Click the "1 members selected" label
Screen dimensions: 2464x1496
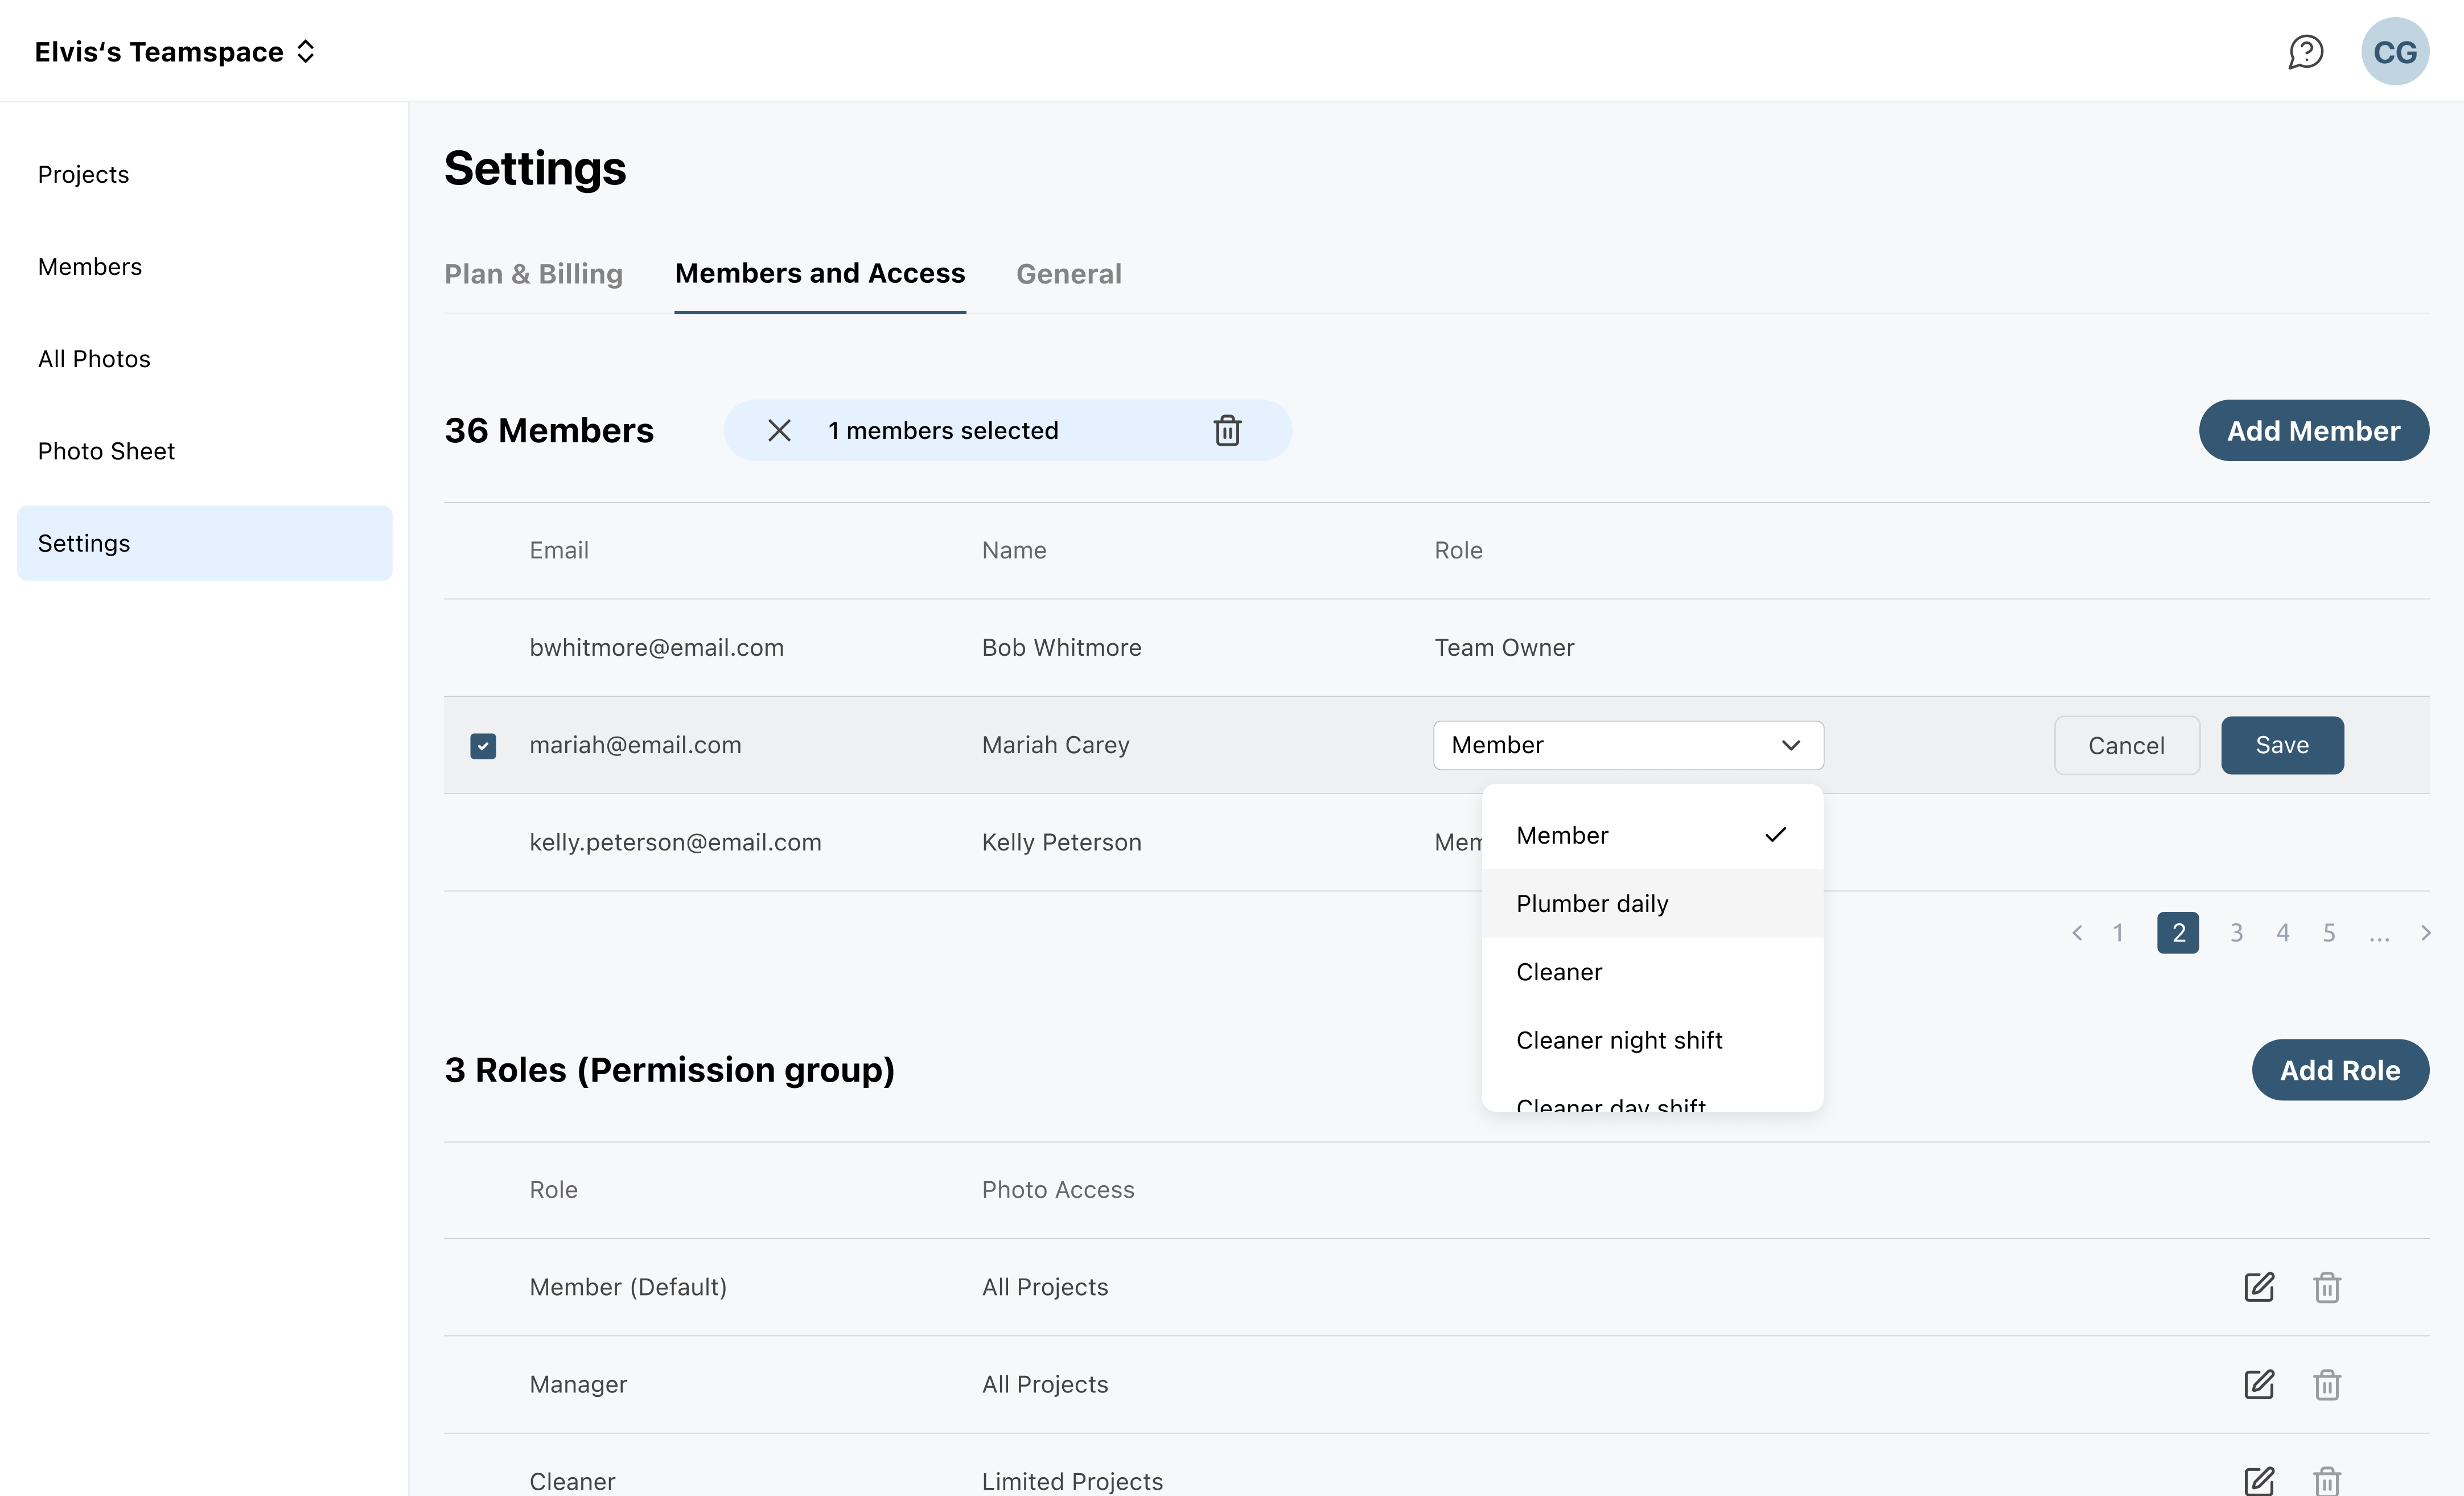942,430
